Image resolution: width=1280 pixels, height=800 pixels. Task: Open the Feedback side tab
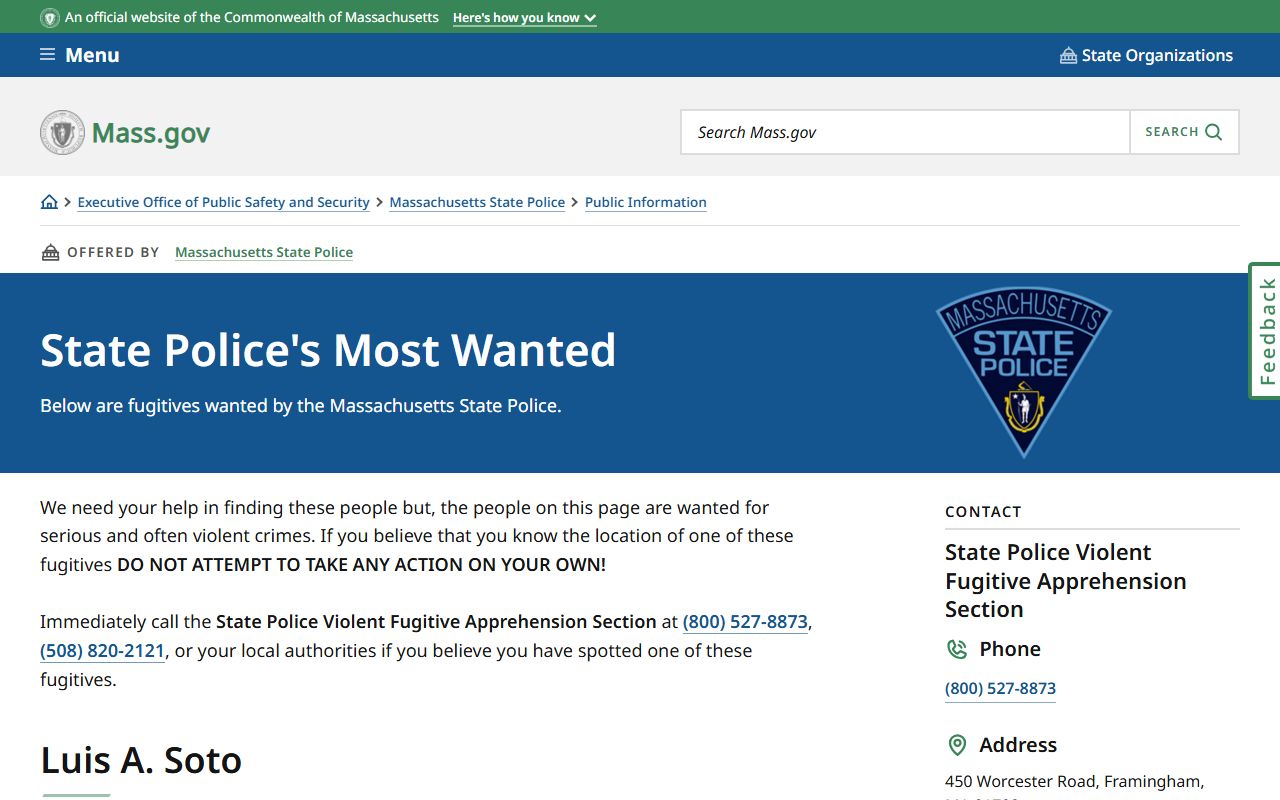tap(1265, 331)
